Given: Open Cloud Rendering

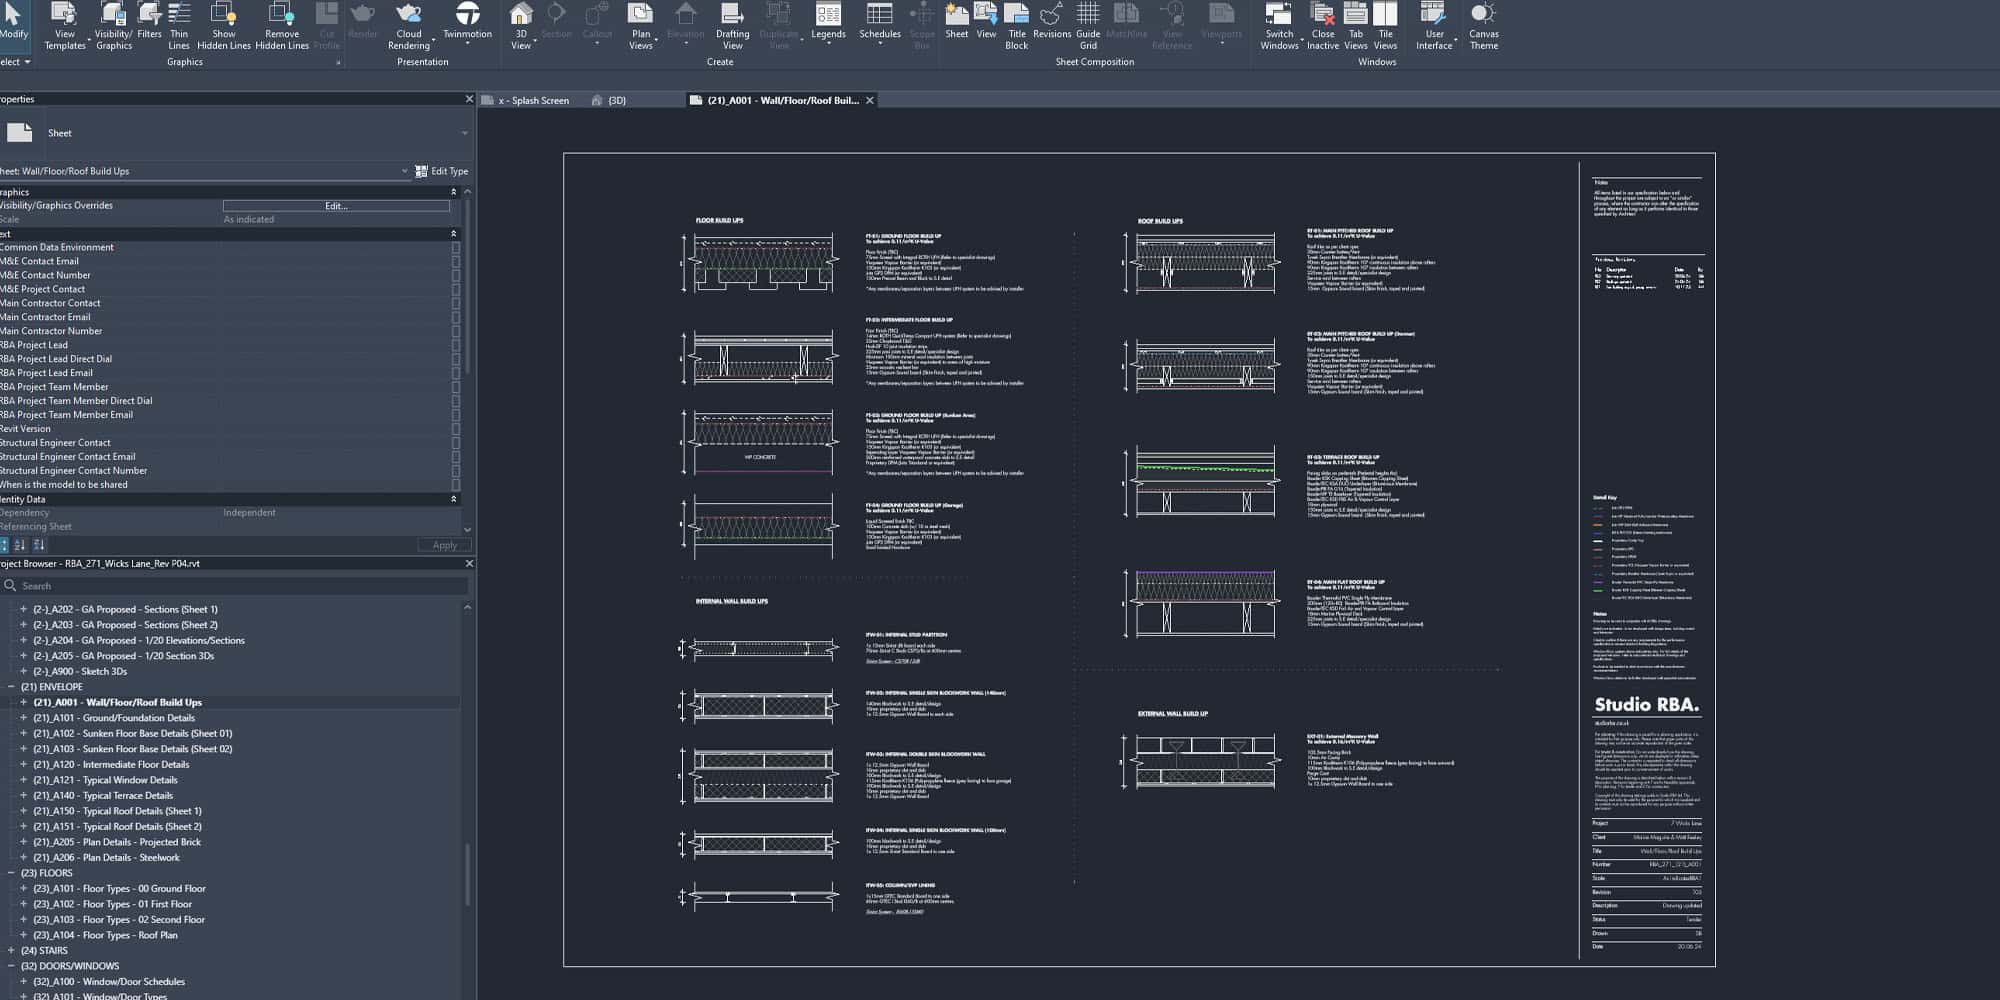Looking at the screenshot, I should click(x=409, y=27).
